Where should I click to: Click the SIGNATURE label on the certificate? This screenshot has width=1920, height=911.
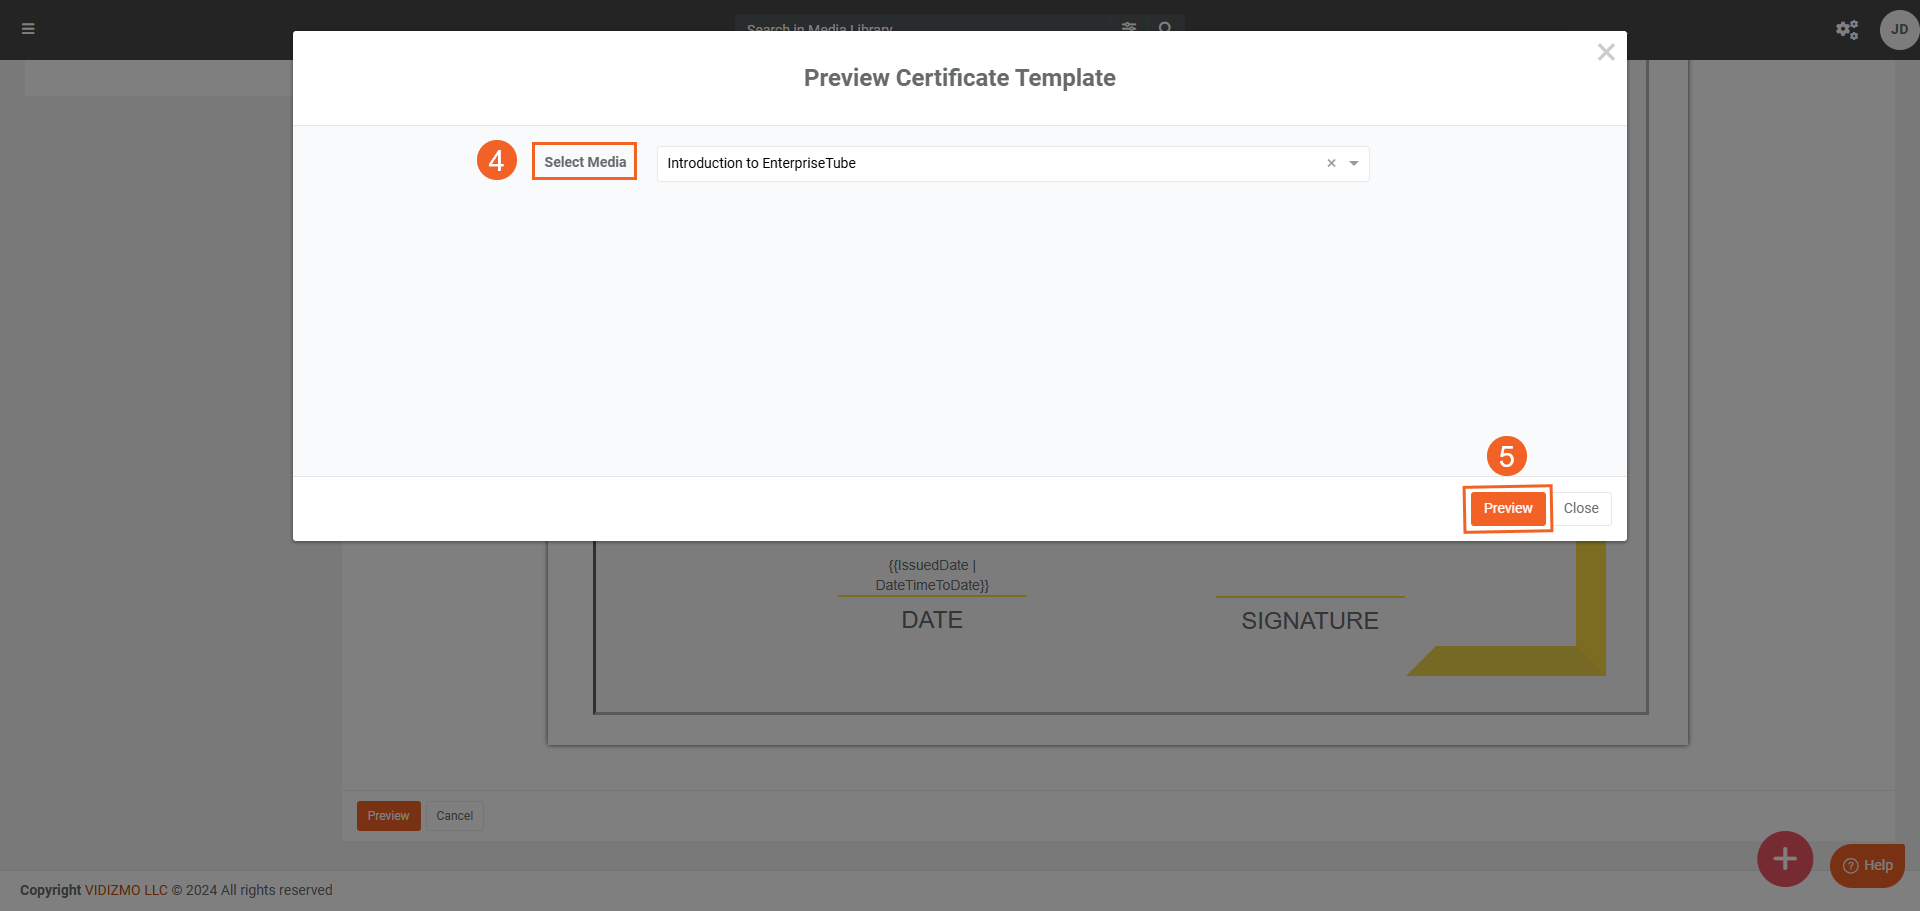pyautogui.click(x=1309, y=621)
